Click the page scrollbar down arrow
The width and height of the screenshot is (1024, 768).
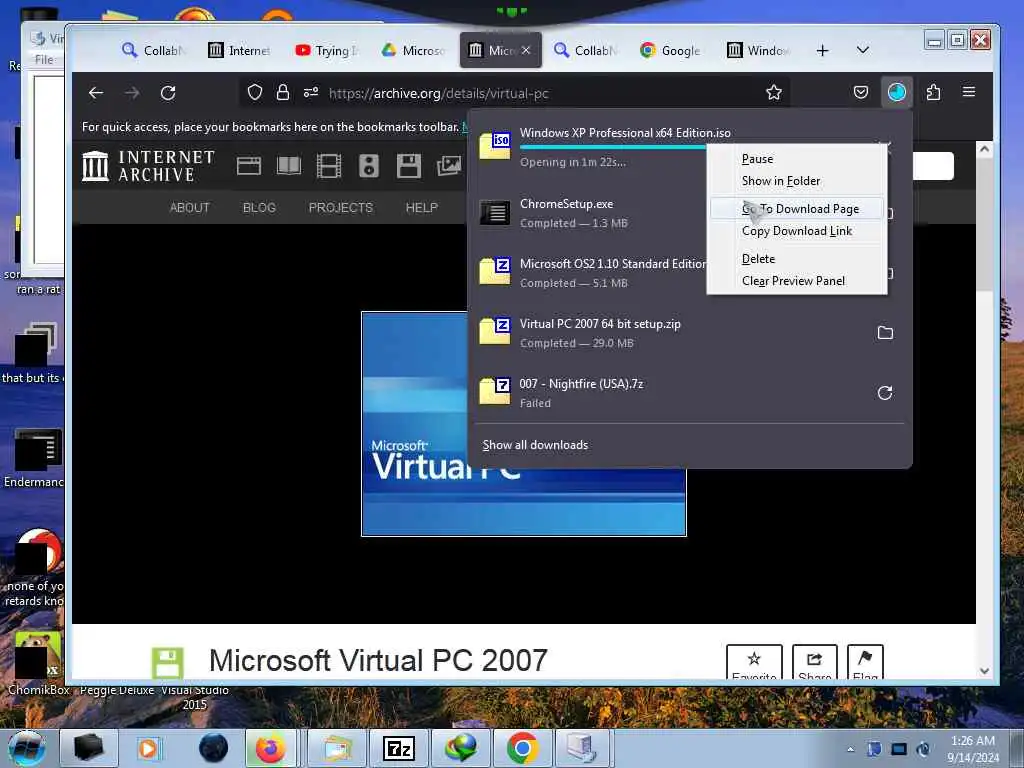(x=985, y=671)
